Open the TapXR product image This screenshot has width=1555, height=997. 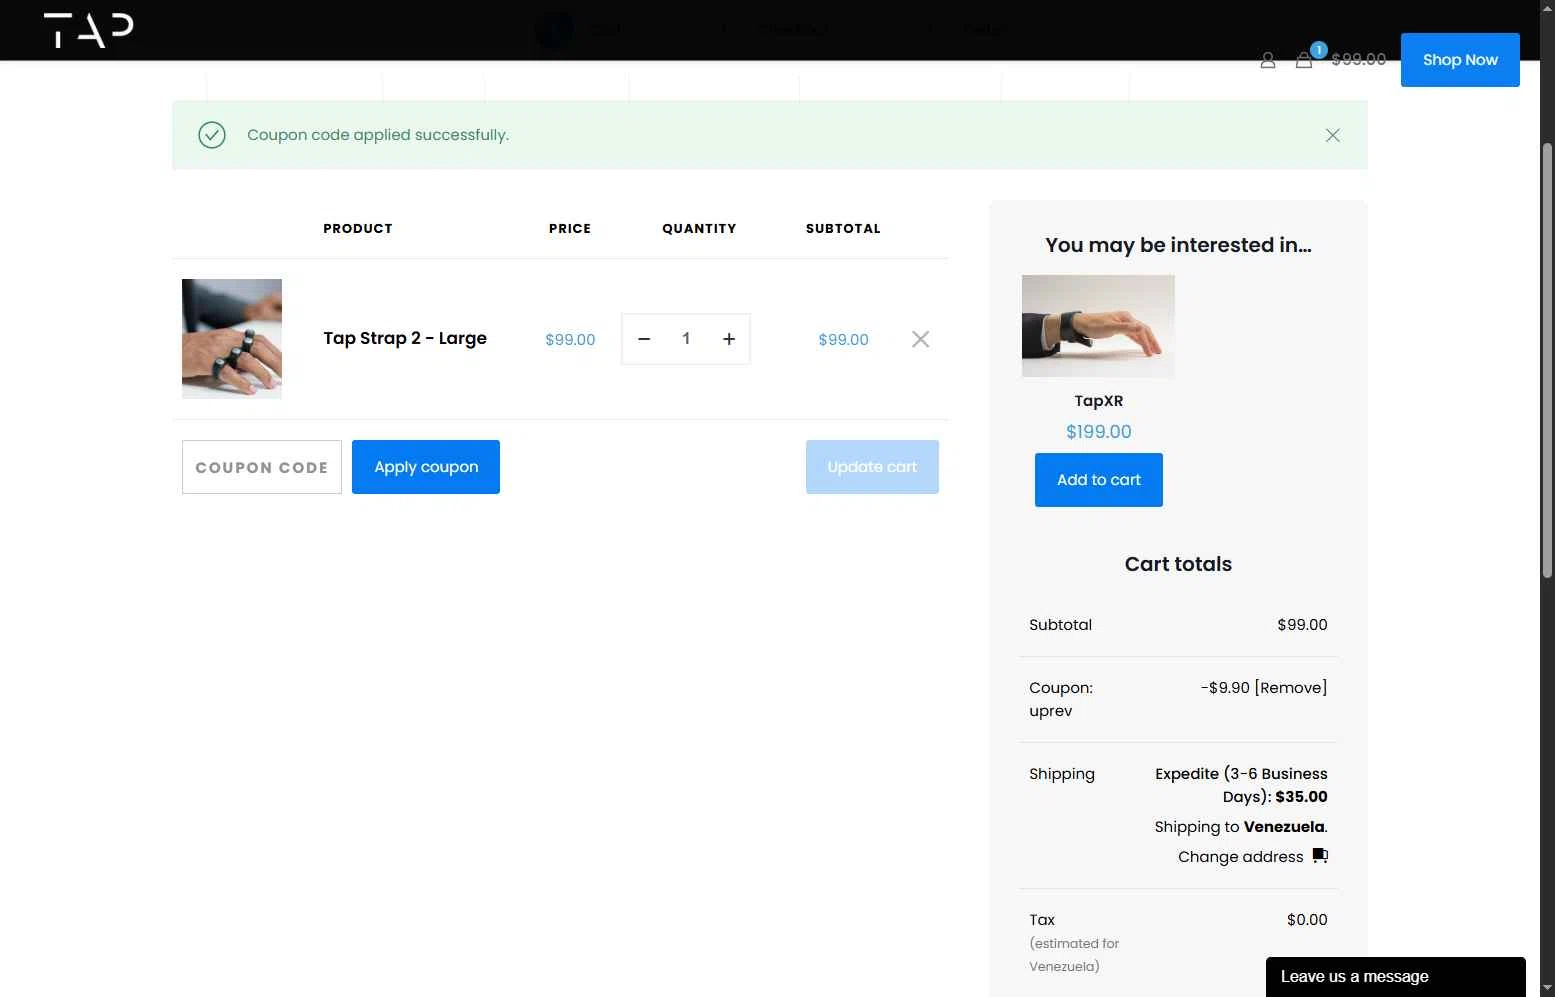click(1098, 326)
